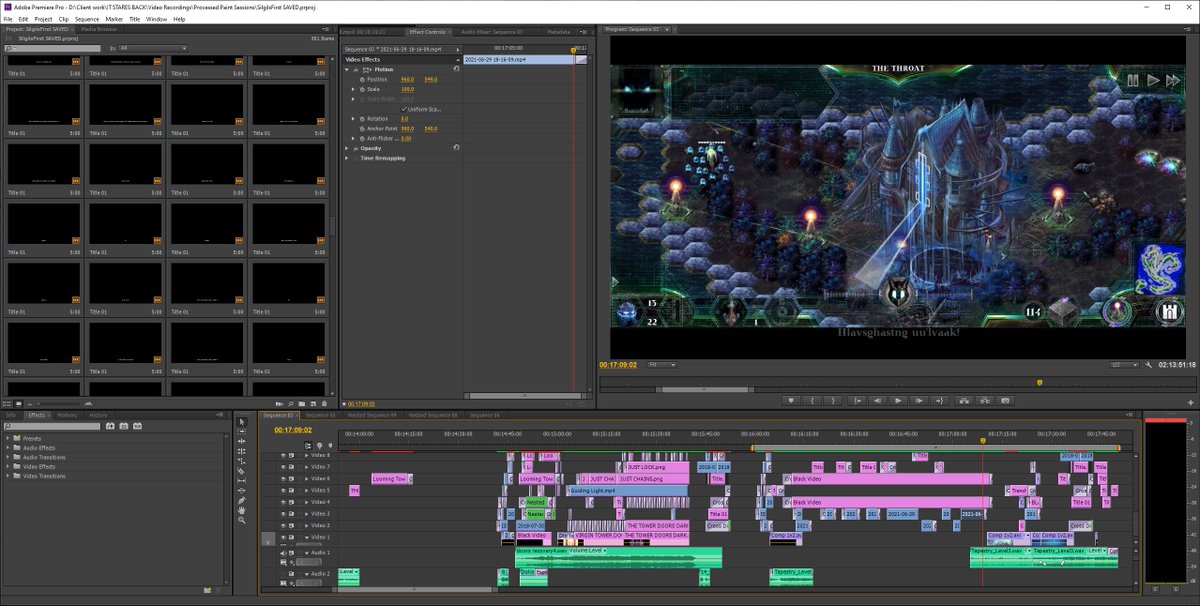1200x606 pixels.
Task: Reset the Opacity effect
Action: tap(456, 148)
